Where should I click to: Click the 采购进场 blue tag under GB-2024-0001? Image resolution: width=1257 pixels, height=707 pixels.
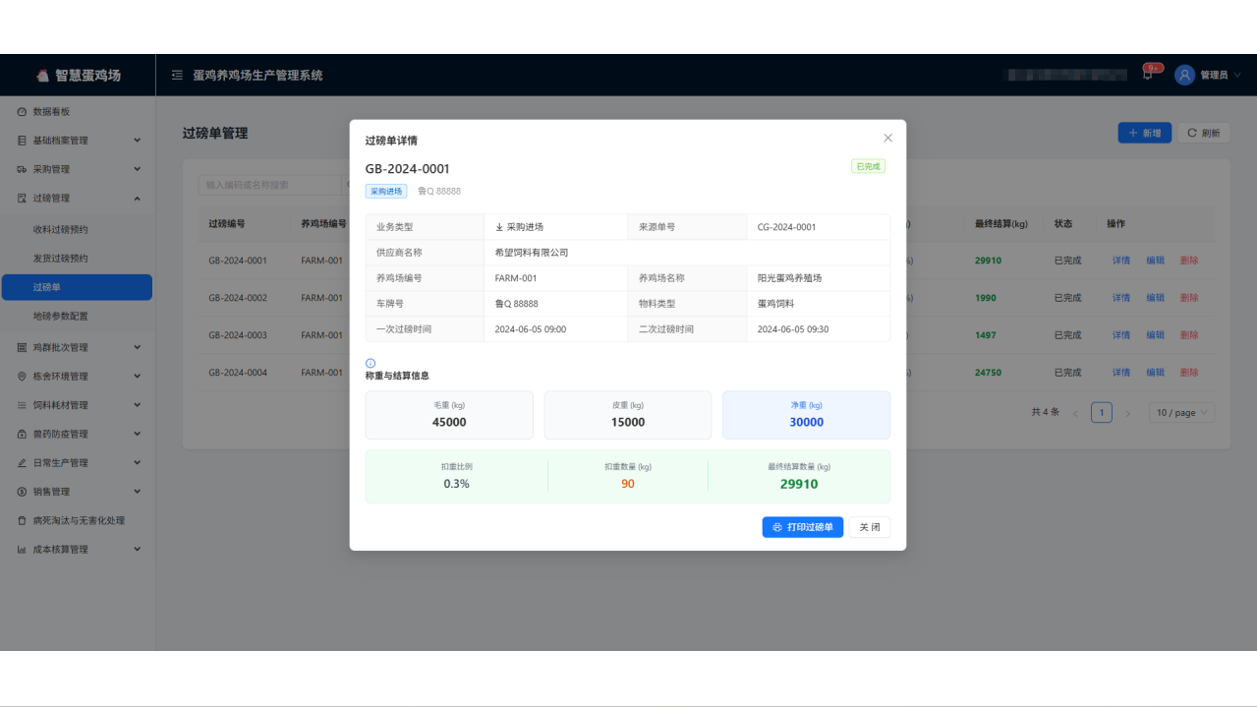pyautogui.click(x=386, y=191)
